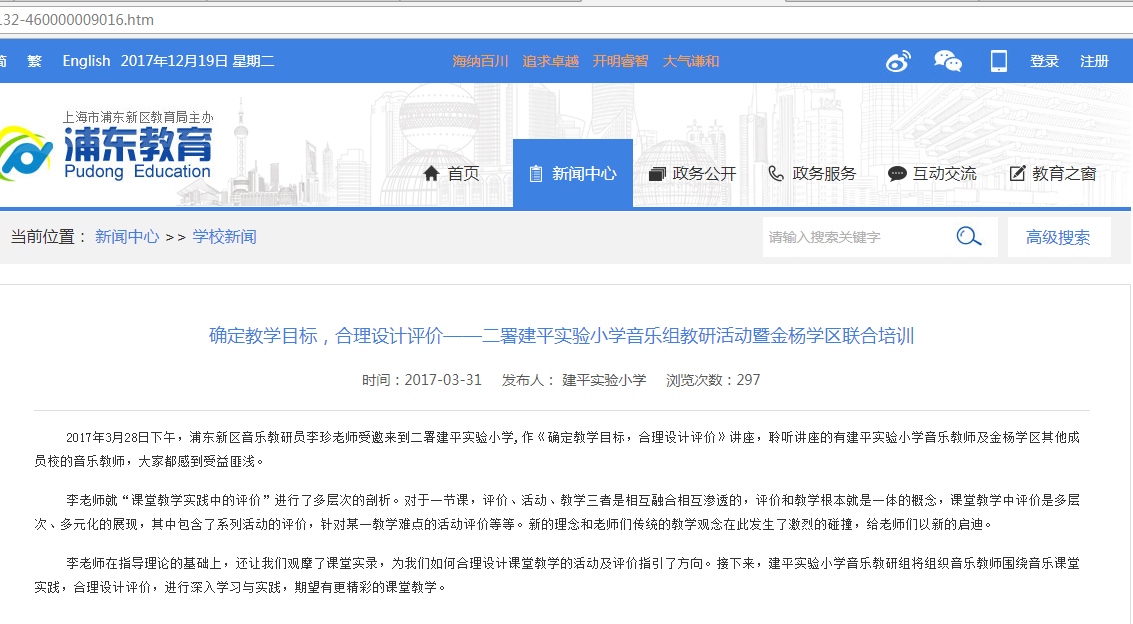Click first paragraph starting 2017年3月28日下午
Screen dimensions: 1133x624
point(557,449)
